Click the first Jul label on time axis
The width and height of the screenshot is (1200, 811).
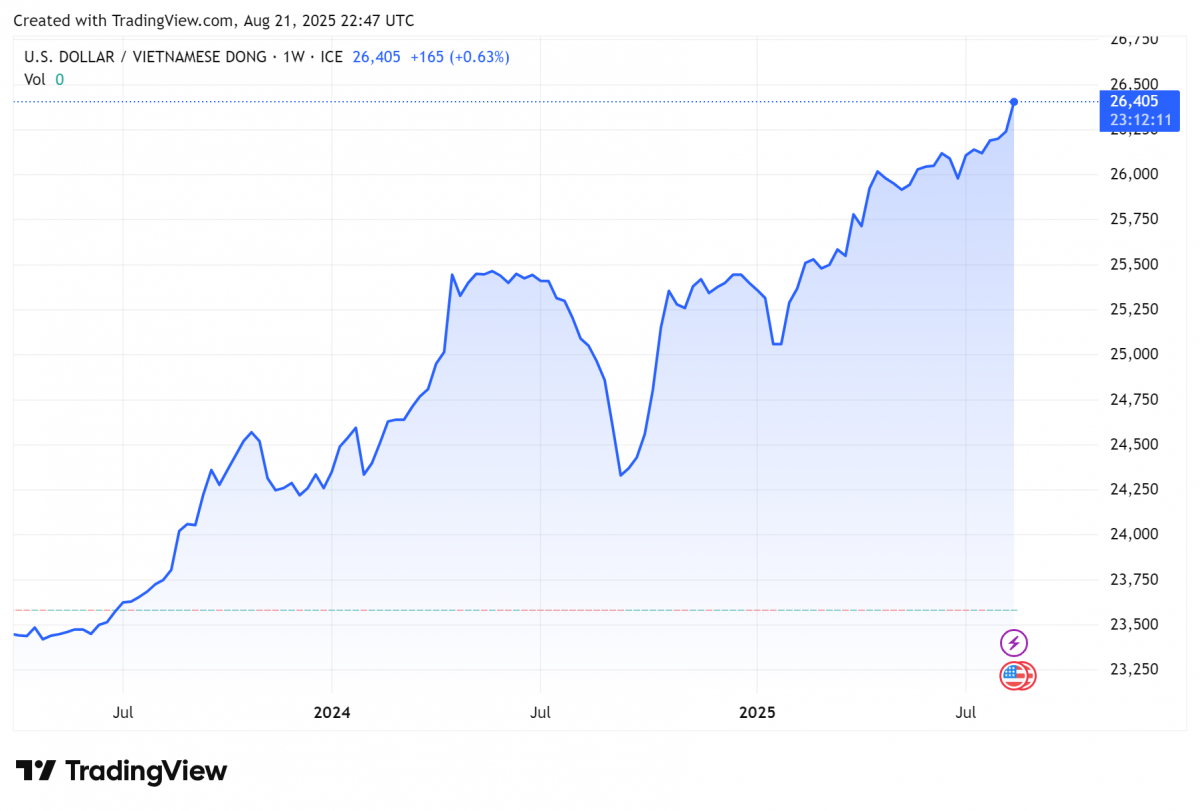pos(123,712)
